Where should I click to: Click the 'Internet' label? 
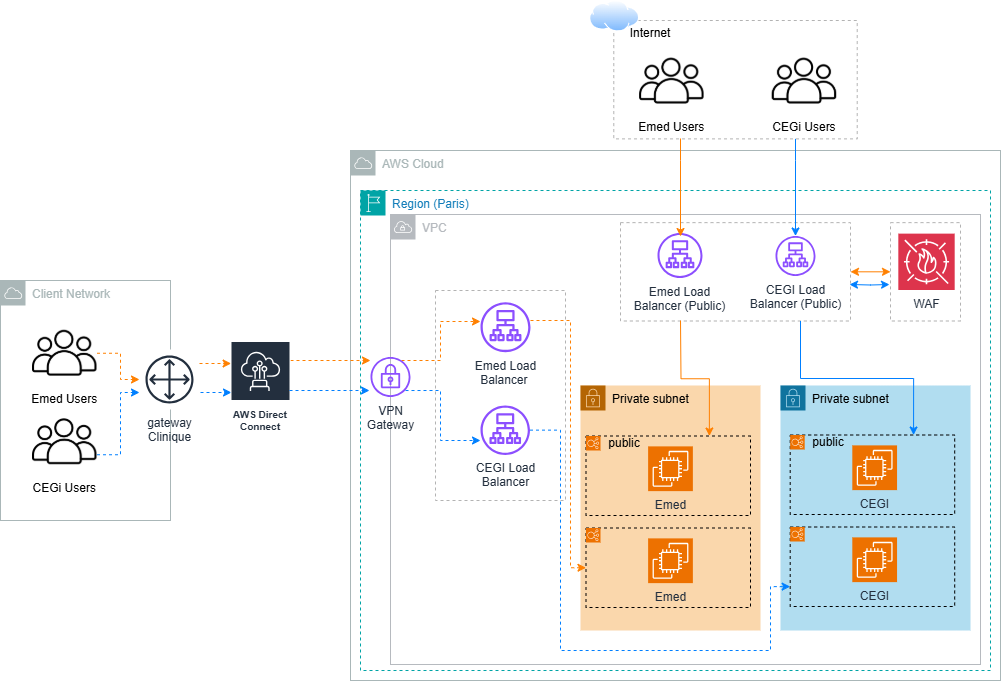click(650, 33)
